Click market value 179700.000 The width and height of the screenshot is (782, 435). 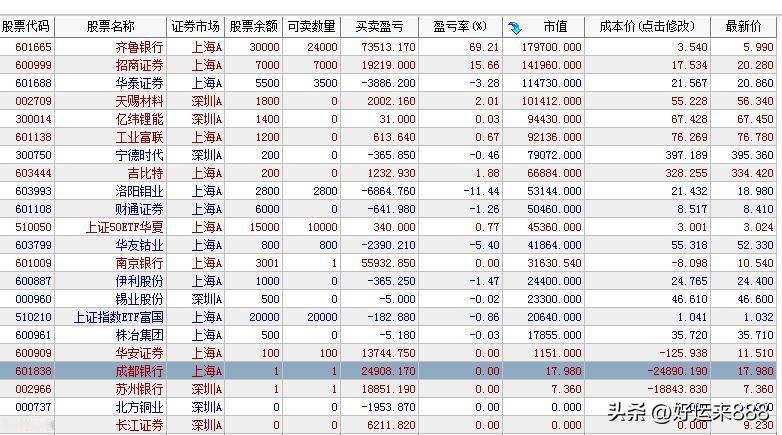click(552, 47)
